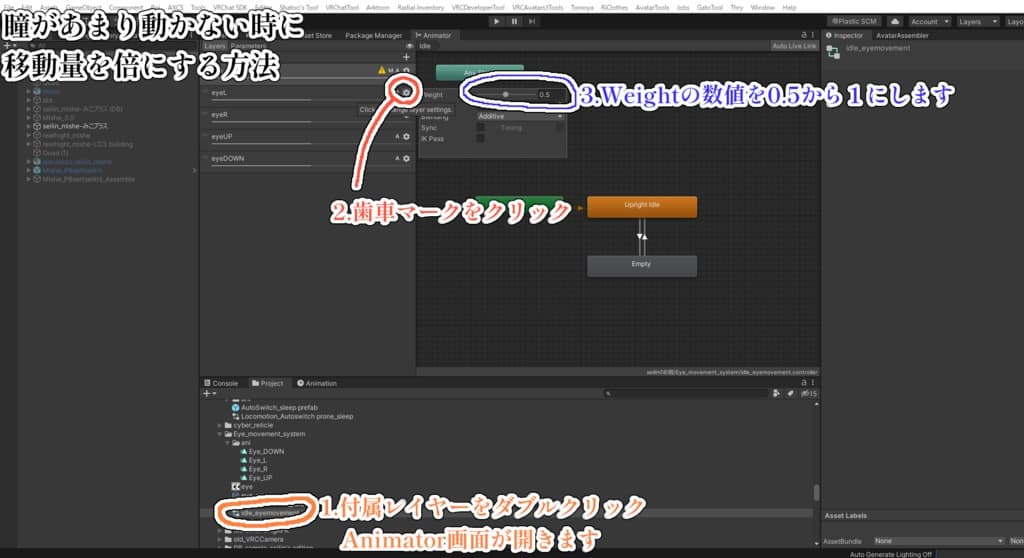
Task: Click the Project panel vertical scrollbar
Action: [816, 491]
